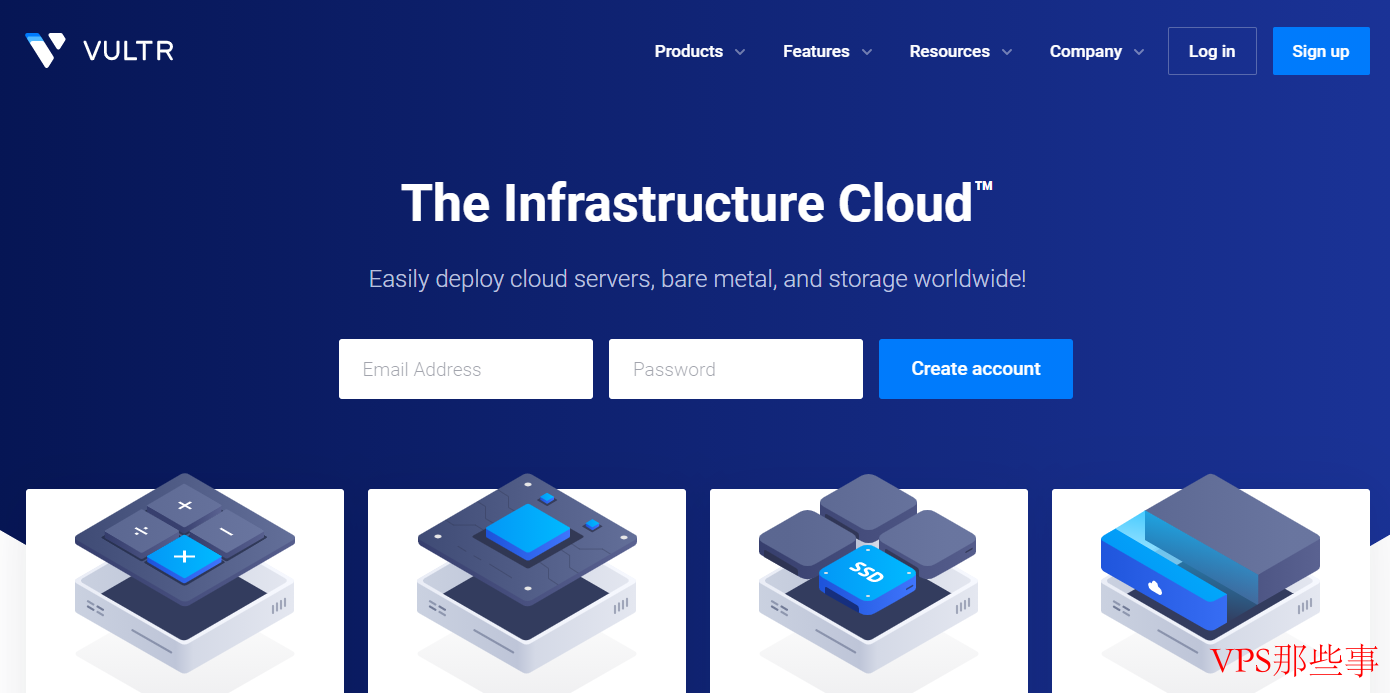Click the Log in button
1390x693 pixels.
1212,51
